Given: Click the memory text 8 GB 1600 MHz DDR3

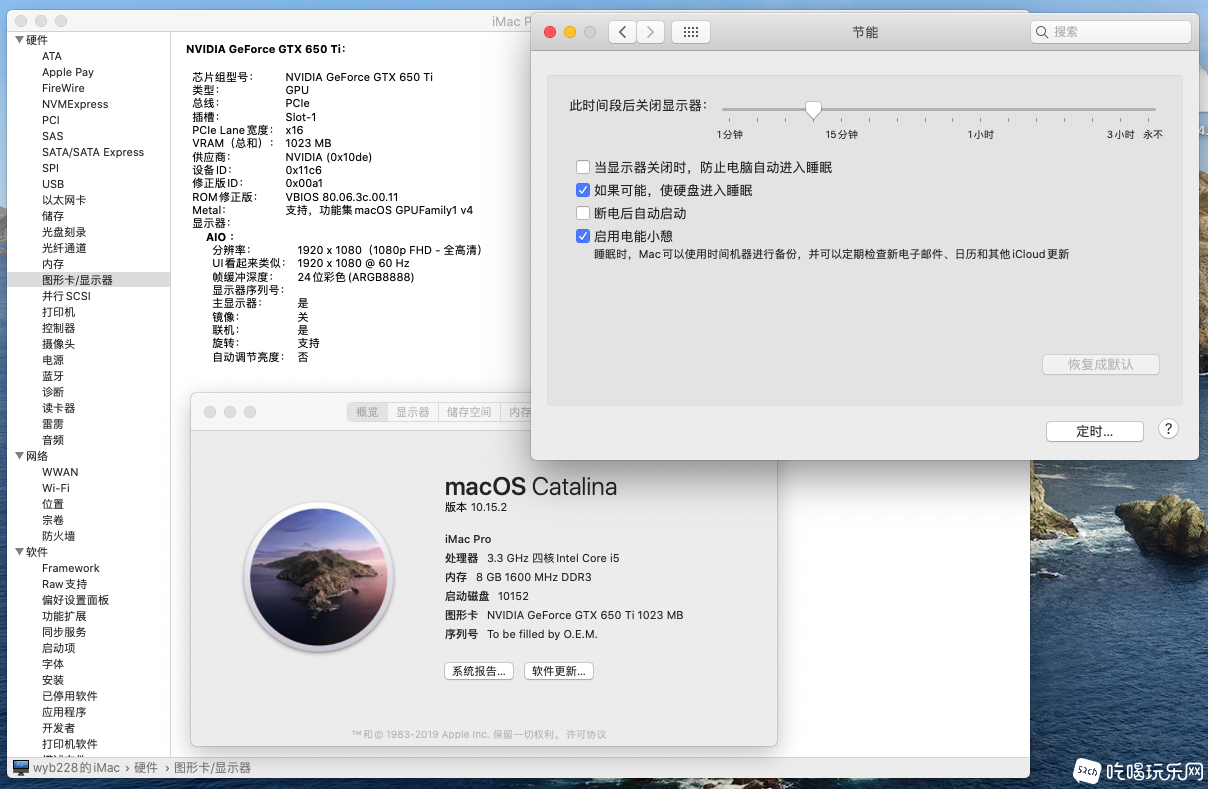Looking at the screenshot, I should point(533,577).
